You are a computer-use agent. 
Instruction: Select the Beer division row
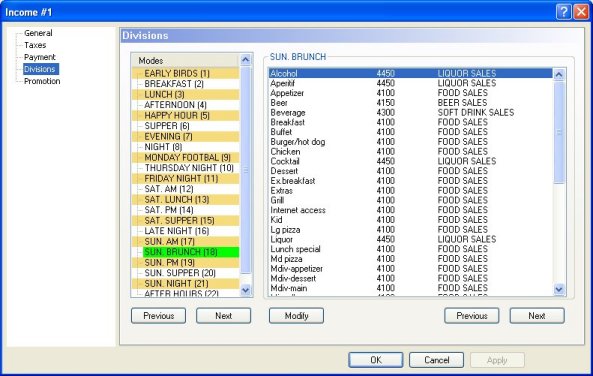[x=410, y=103]
